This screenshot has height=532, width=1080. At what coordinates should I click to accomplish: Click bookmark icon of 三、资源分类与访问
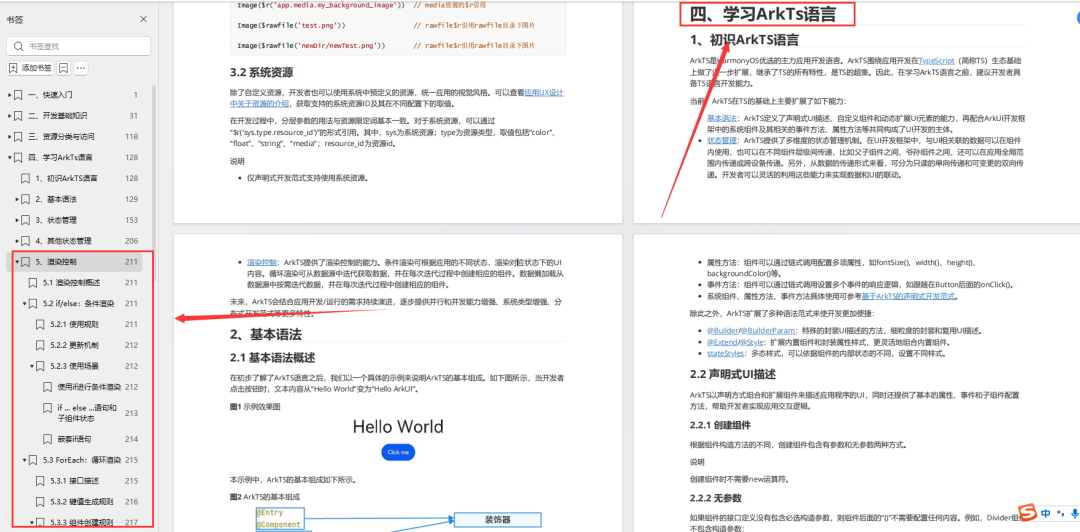click(19, 136)
